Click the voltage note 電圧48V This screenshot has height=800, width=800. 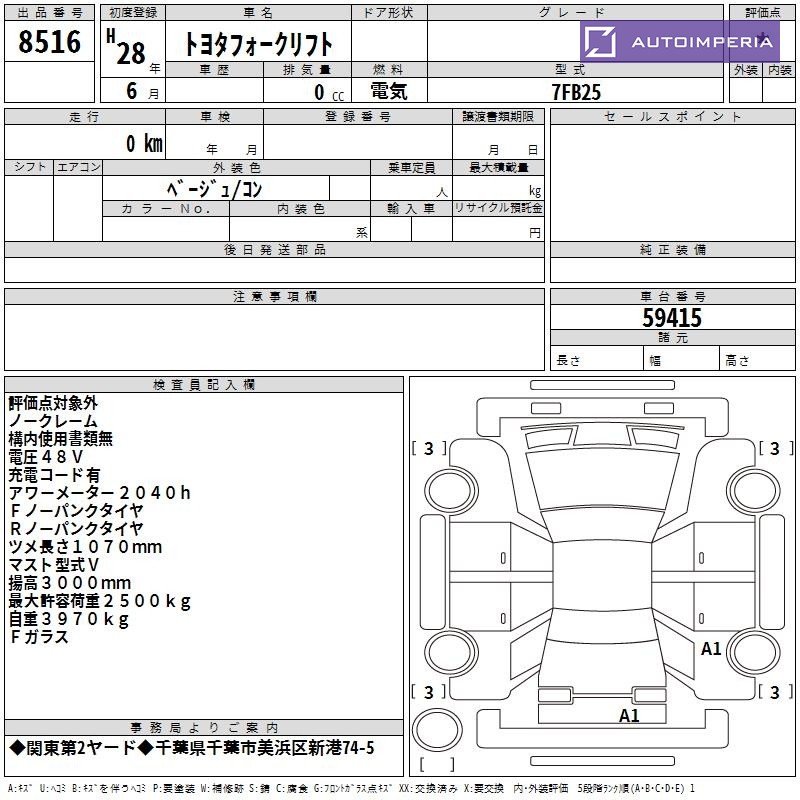(x=45, y=457)
